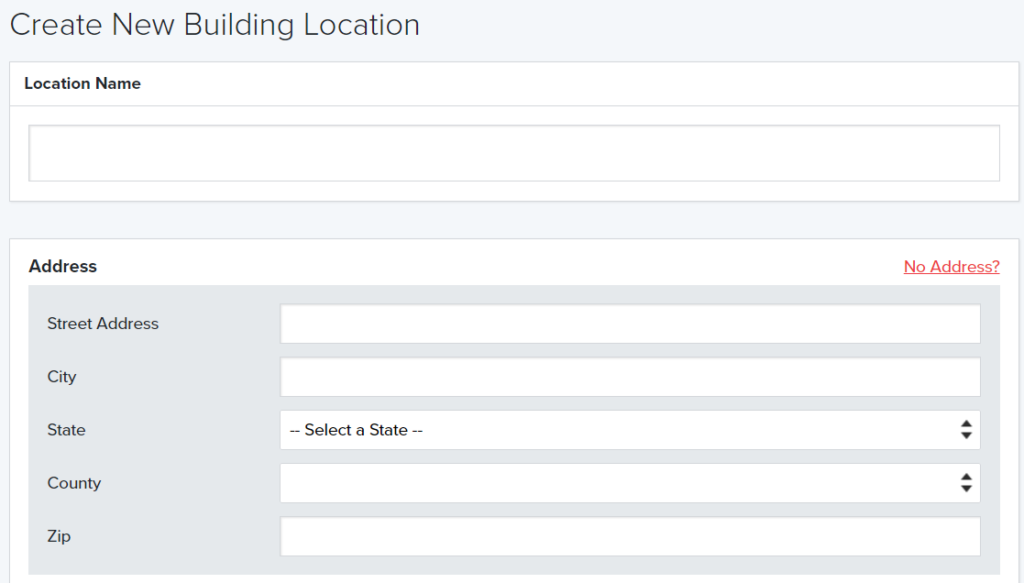The image size is (1024, 583).
Task: Click the 'City' field label
Action: point(61,377)
